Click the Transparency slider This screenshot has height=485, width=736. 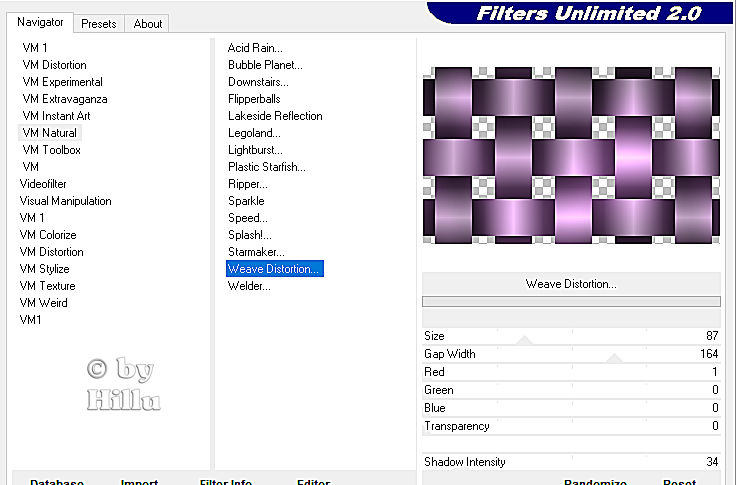point(571,426)
